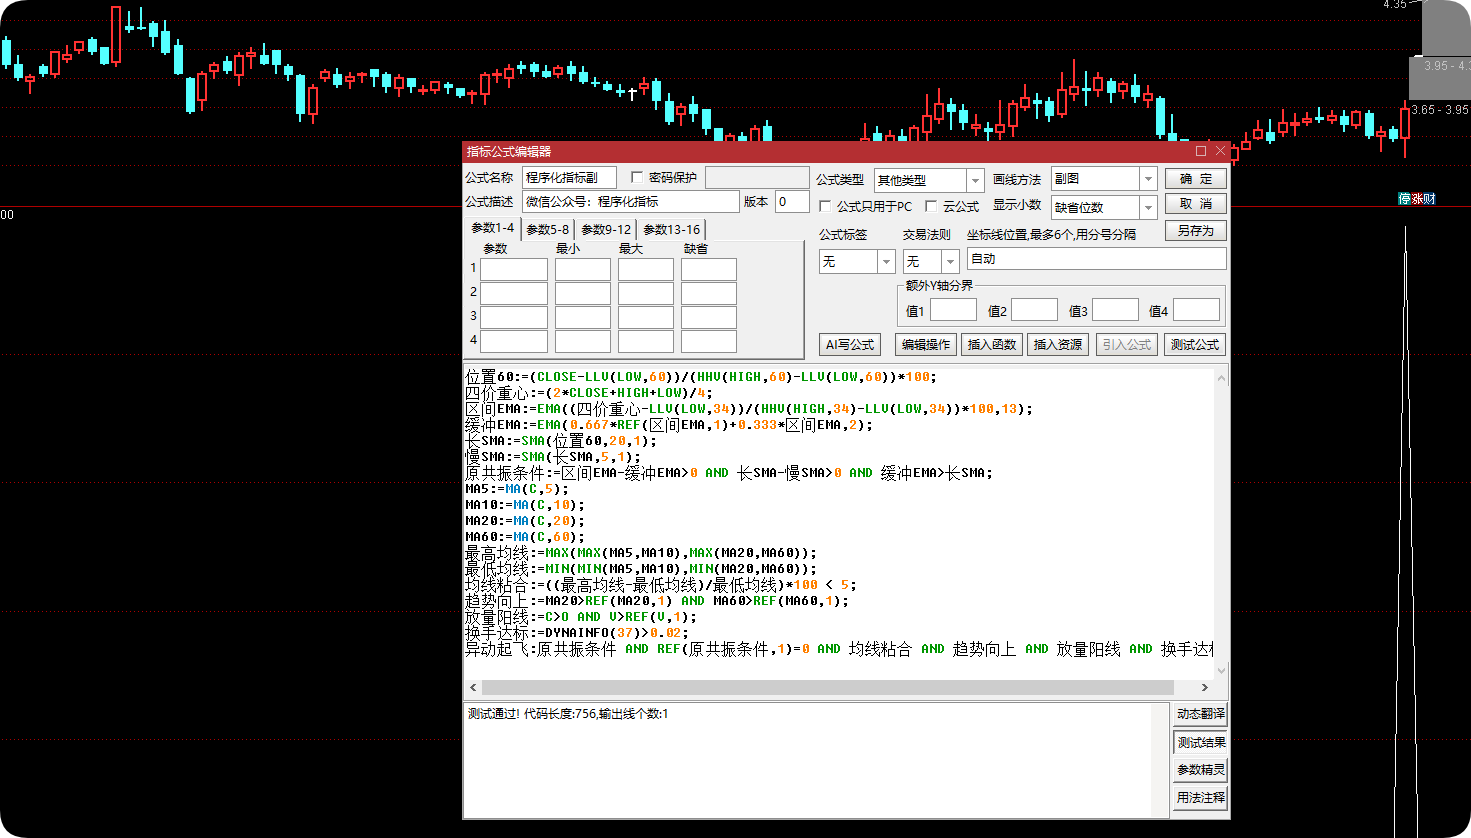Screen dimensions: 1471x838
Task: Open the 用法注释 panel
Action: 1200,798
